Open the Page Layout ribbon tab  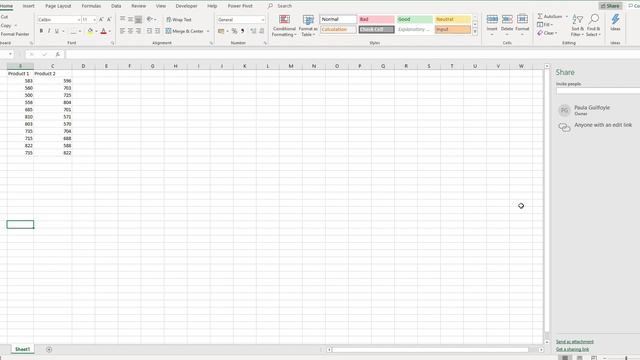pos(58,6)
